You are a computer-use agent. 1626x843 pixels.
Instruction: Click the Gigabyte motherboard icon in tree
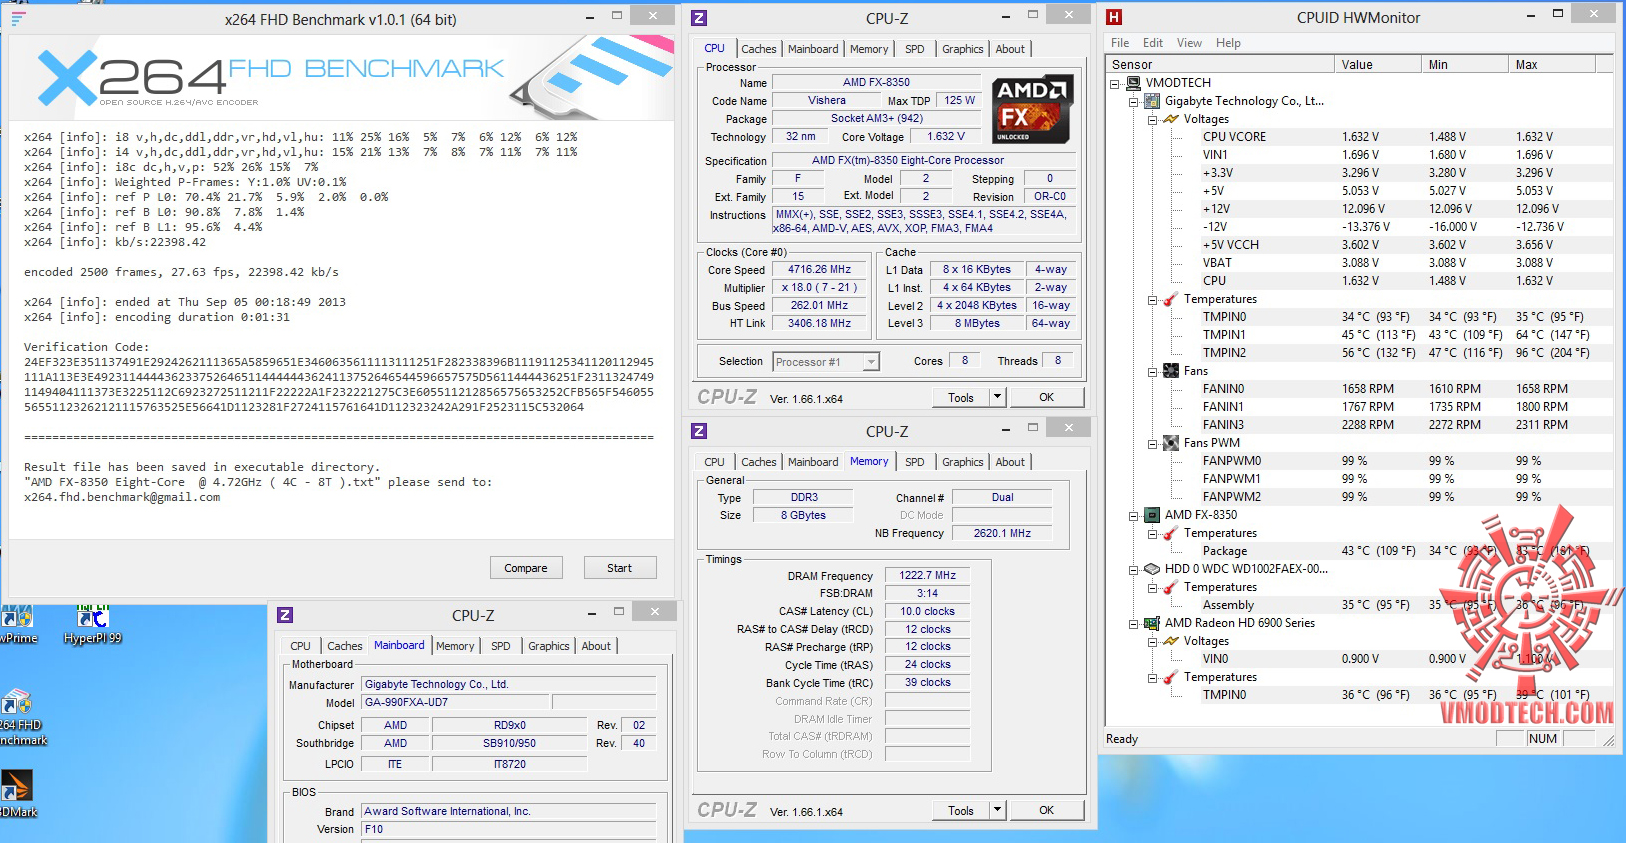click(1152, 101)
